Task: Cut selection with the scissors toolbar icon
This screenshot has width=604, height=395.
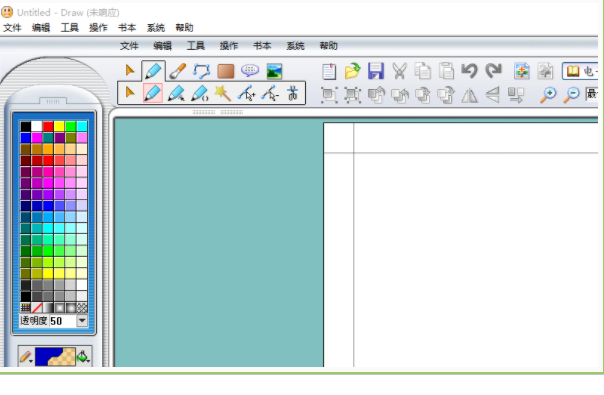Action: coord(399,71)
